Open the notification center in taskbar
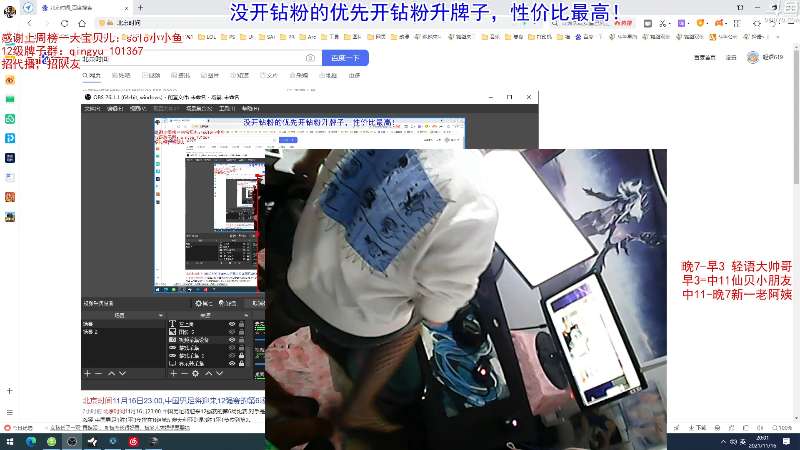The width and height of the screenshot is (800, 450). (786, 441)
